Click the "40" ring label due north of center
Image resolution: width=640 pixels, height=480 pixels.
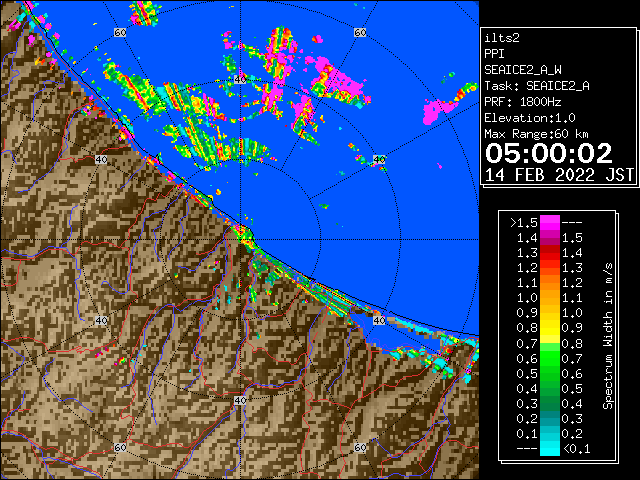click(x=240, y=79)
